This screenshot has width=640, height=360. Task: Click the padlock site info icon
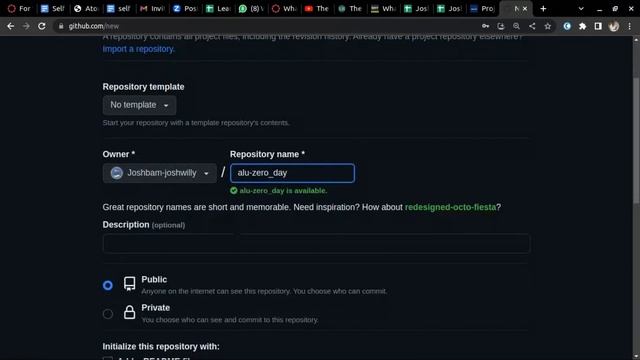61,26
